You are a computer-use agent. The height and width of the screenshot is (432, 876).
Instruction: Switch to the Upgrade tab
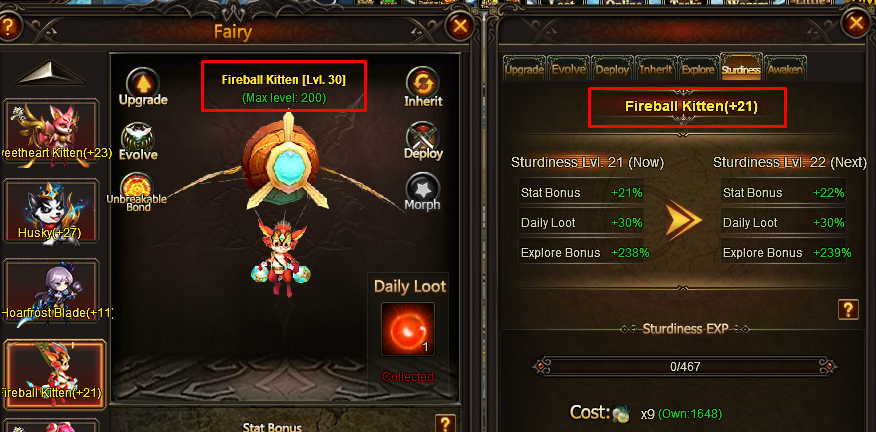point(524,69)
